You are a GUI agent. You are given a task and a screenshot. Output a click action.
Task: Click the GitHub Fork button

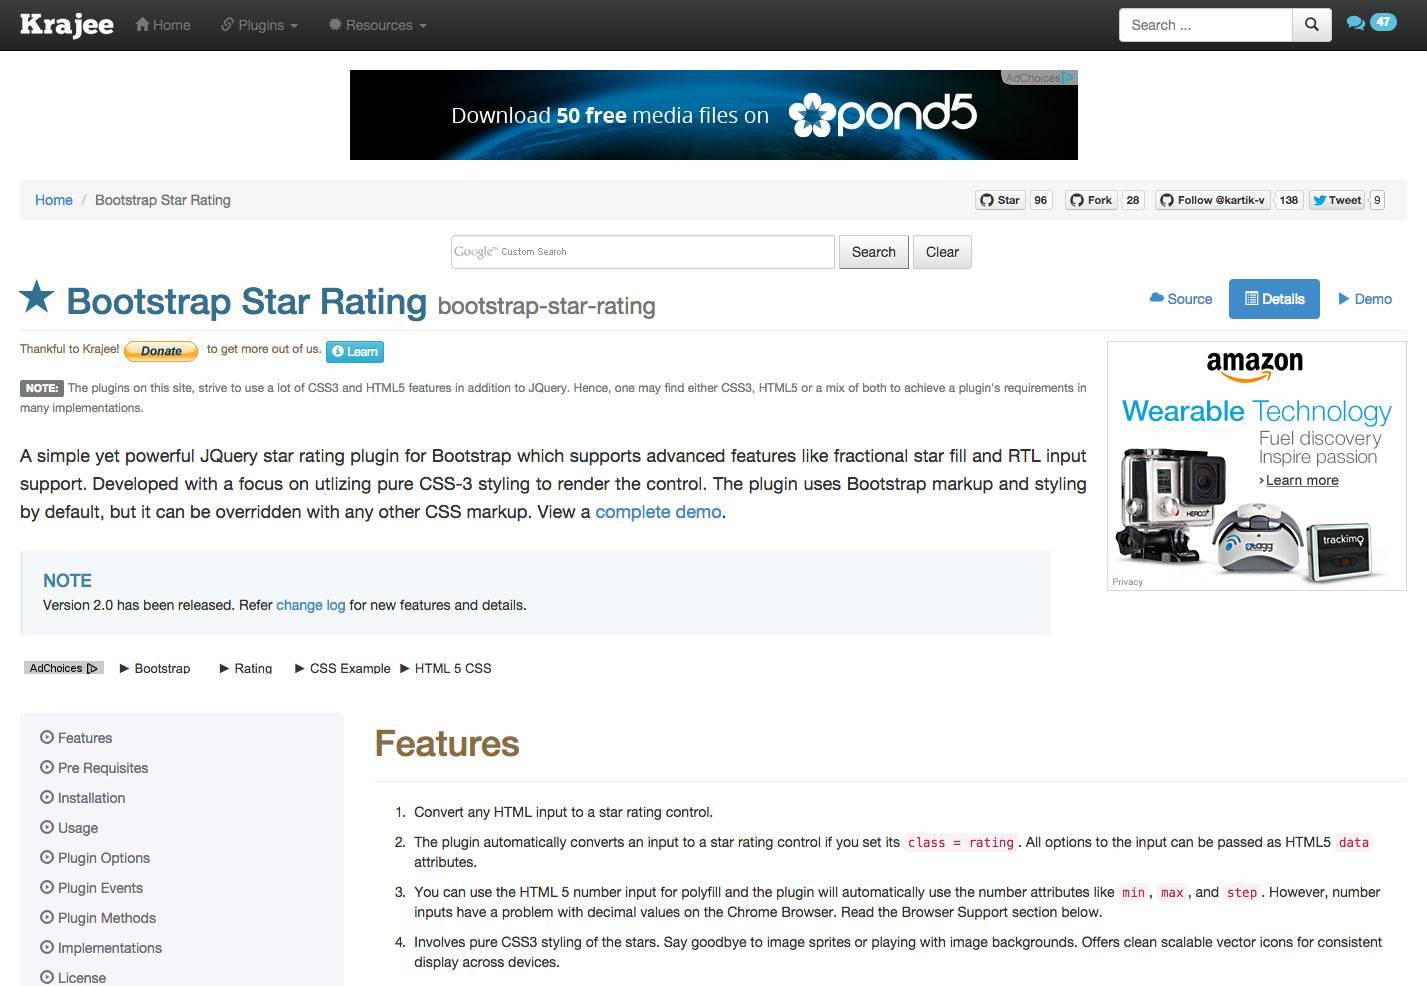(x=1091, y=200)
